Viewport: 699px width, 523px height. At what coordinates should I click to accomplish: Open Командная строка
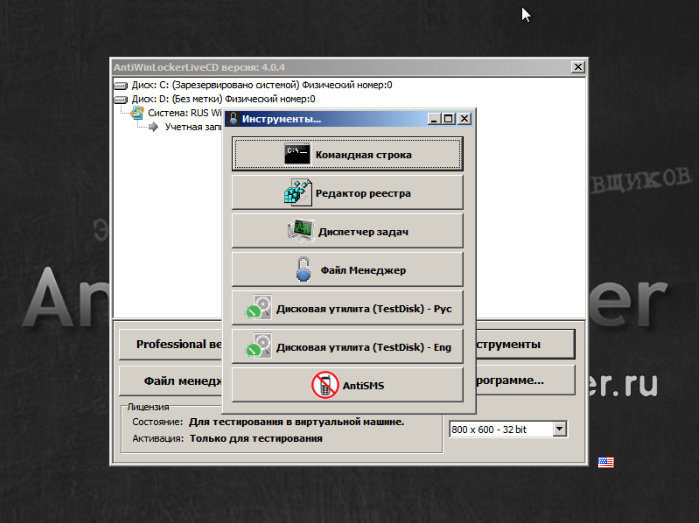pyautogui.click(x=347, y=154)
